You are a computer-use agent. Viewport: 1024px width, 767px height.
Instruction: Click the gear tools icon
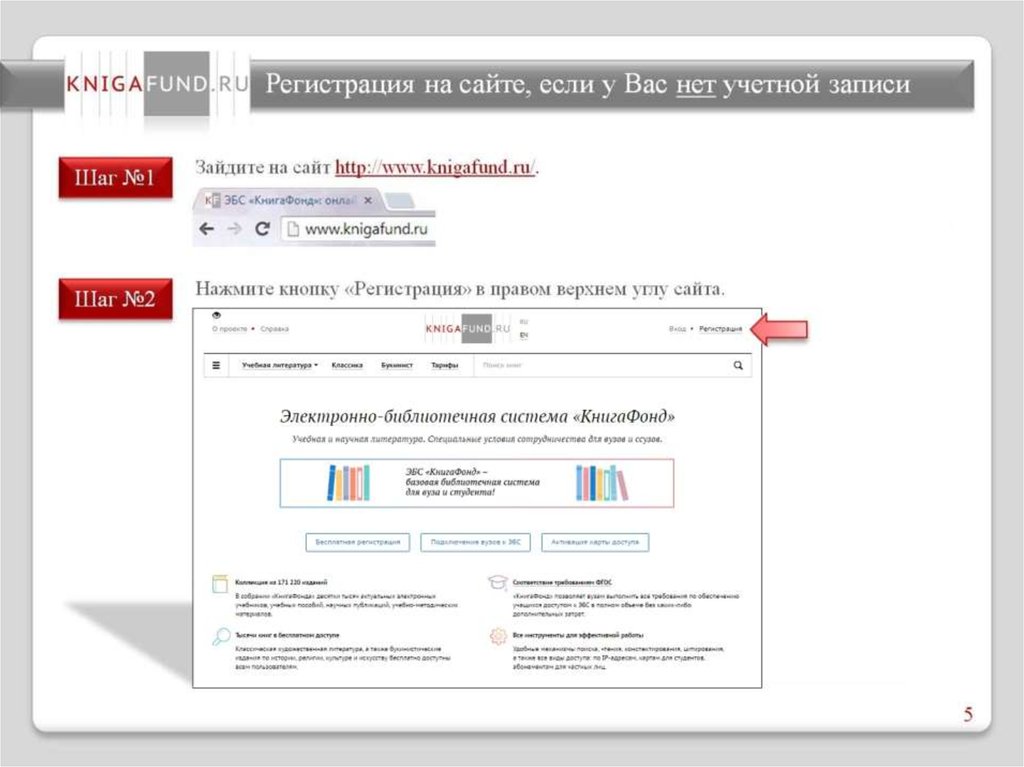(x=498, y=636)
